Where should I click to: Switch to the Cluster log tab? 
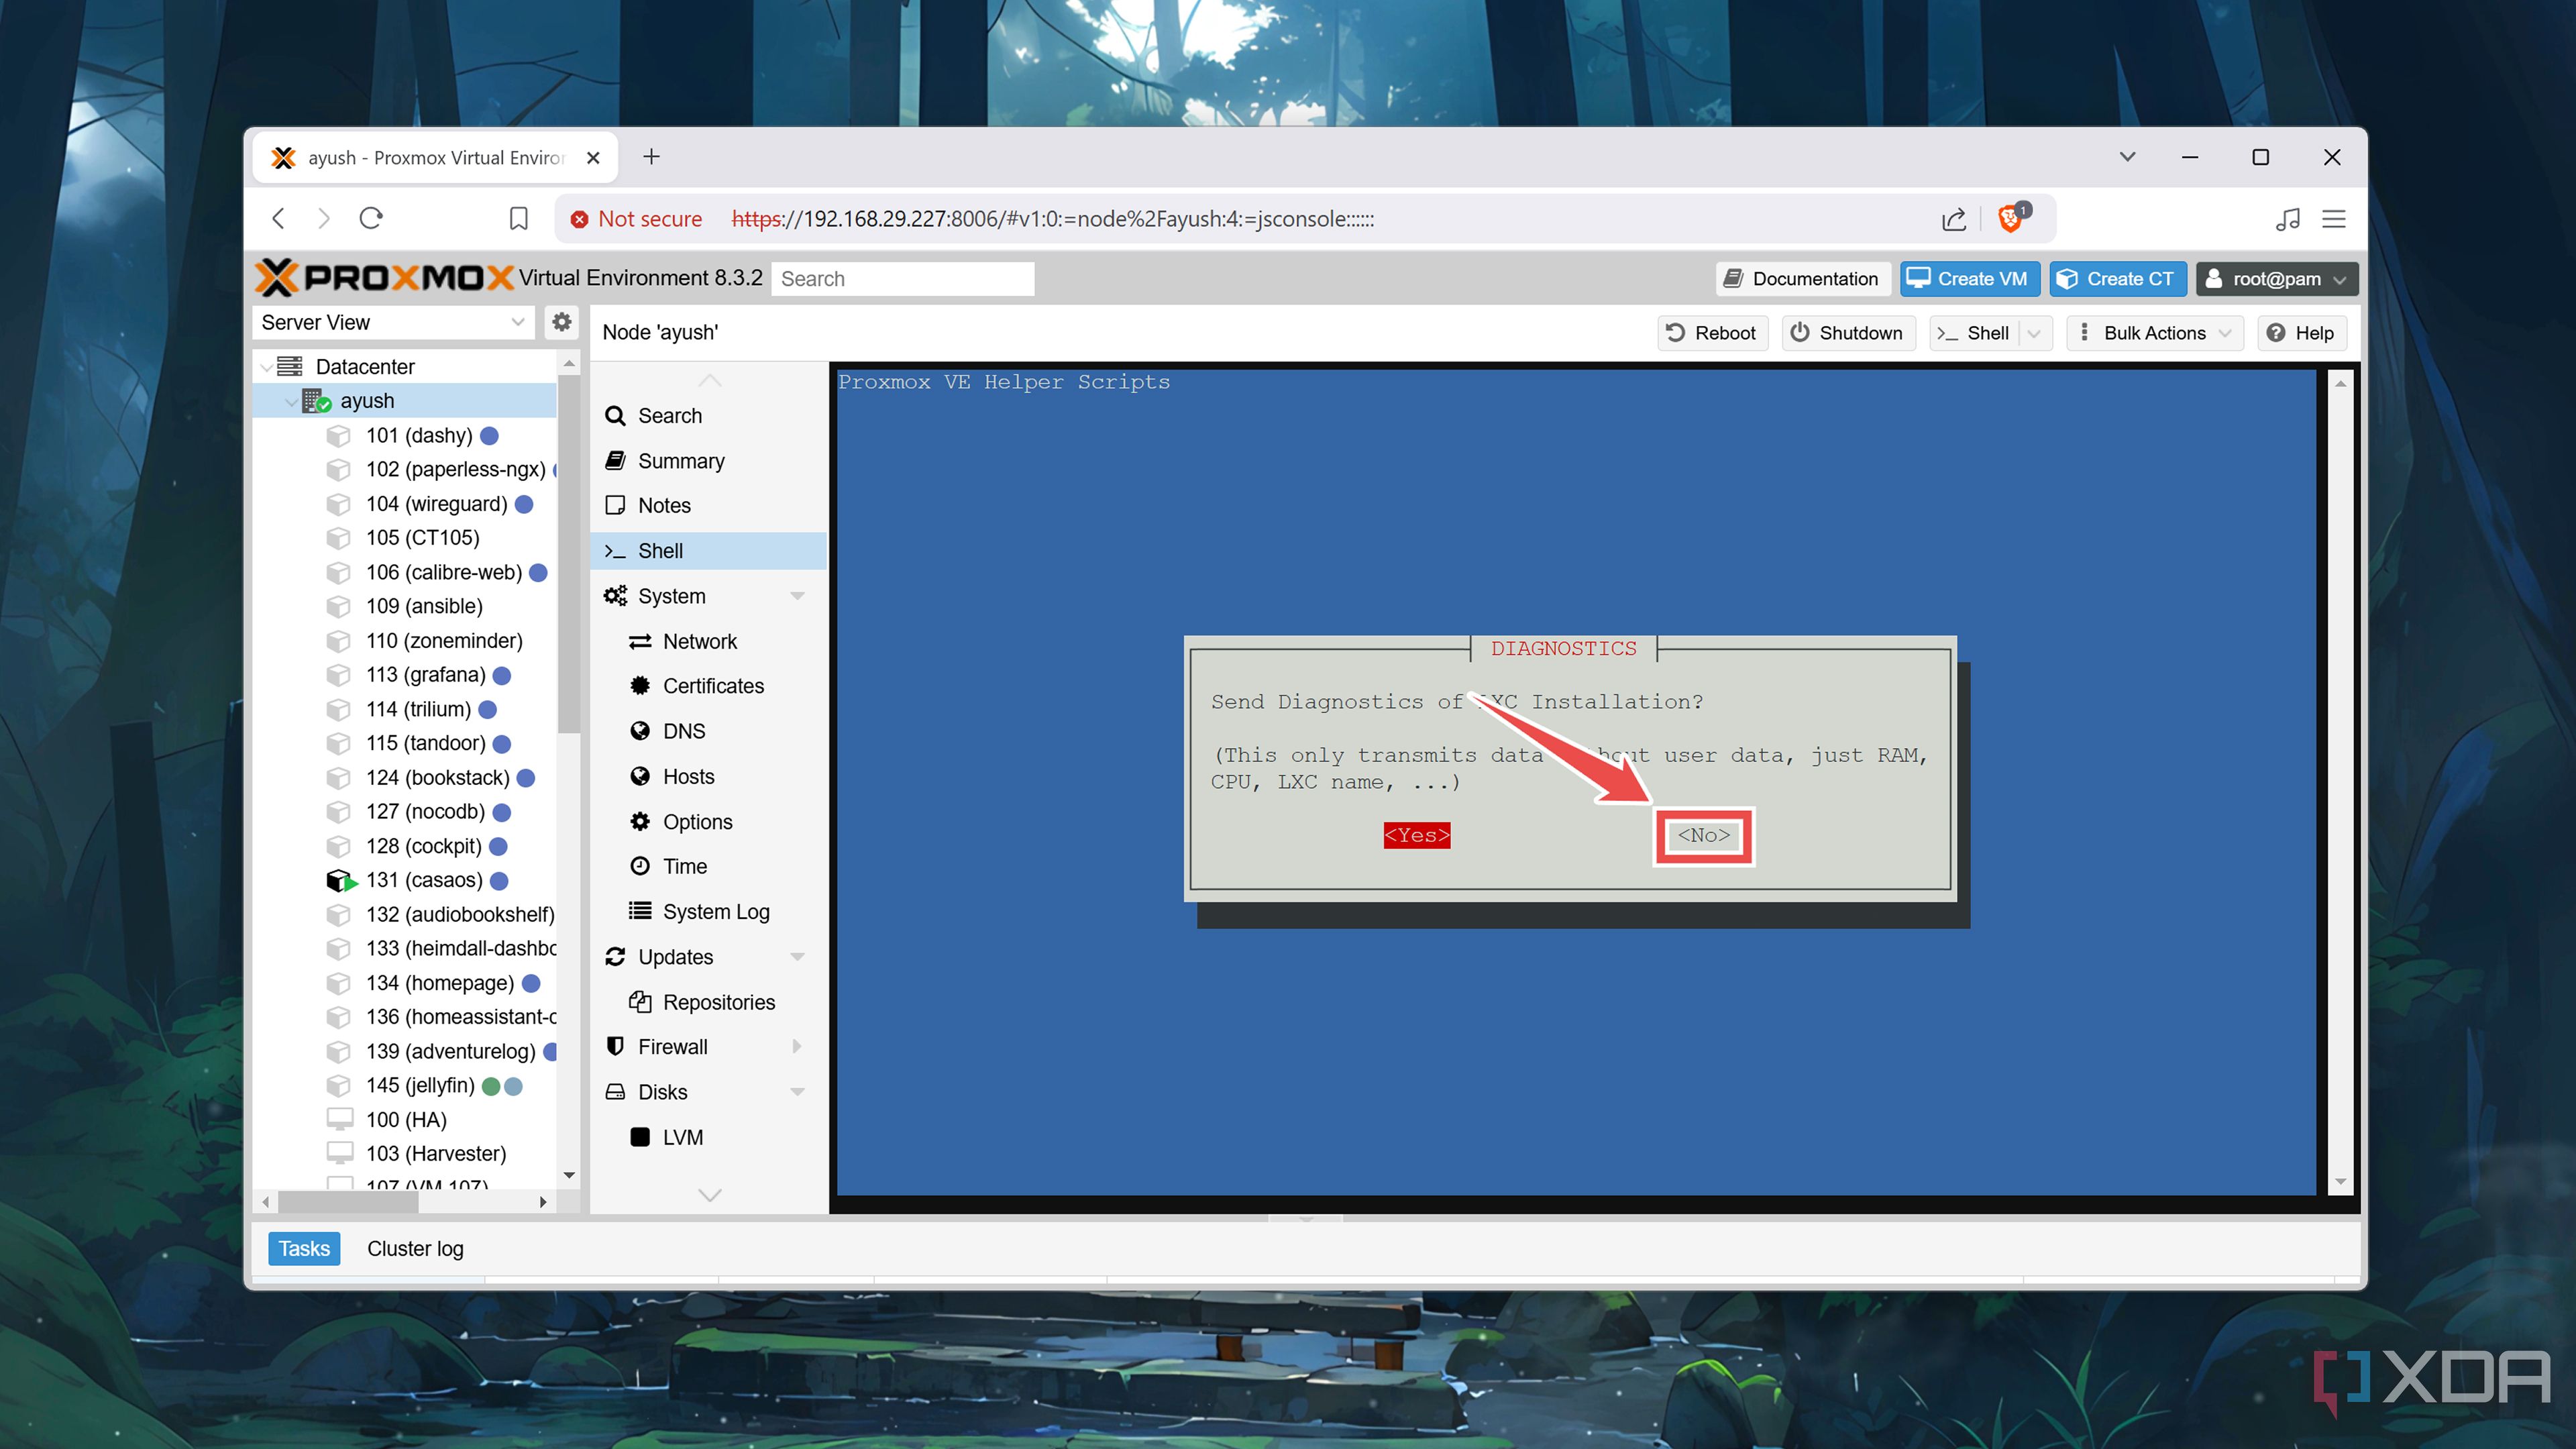[415, 1248]
